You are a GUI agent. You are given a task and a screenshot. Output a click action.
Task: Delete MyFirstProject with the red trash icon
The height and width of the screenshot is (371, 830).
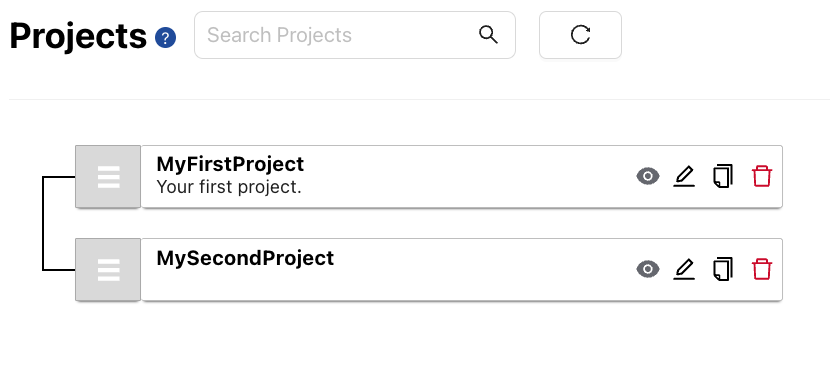coord(762,176)
